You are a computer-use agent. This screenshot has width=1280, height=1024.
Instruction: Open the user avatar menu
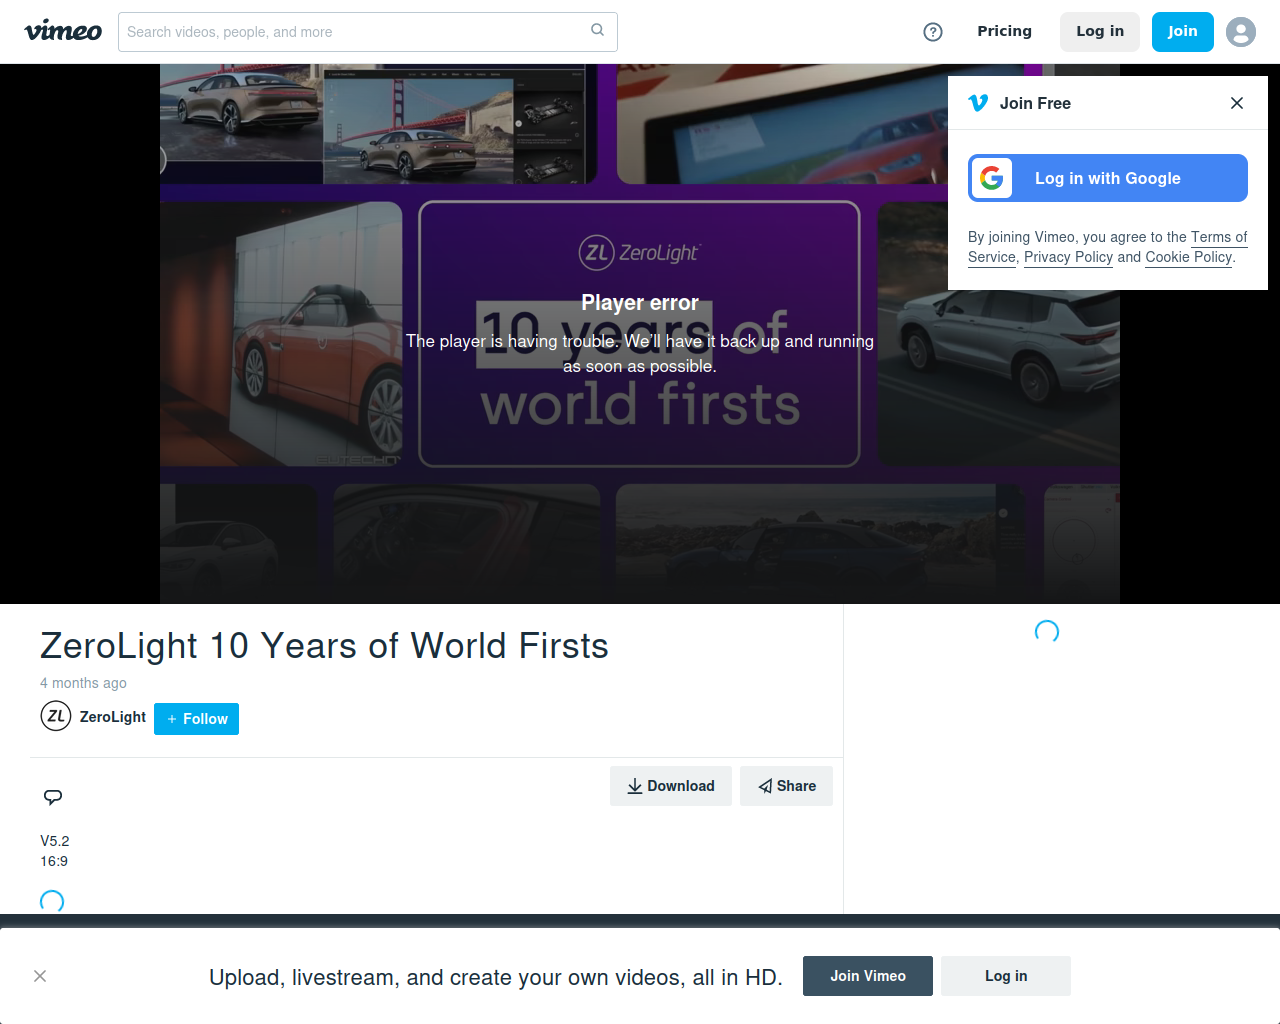coord(1241,32)
